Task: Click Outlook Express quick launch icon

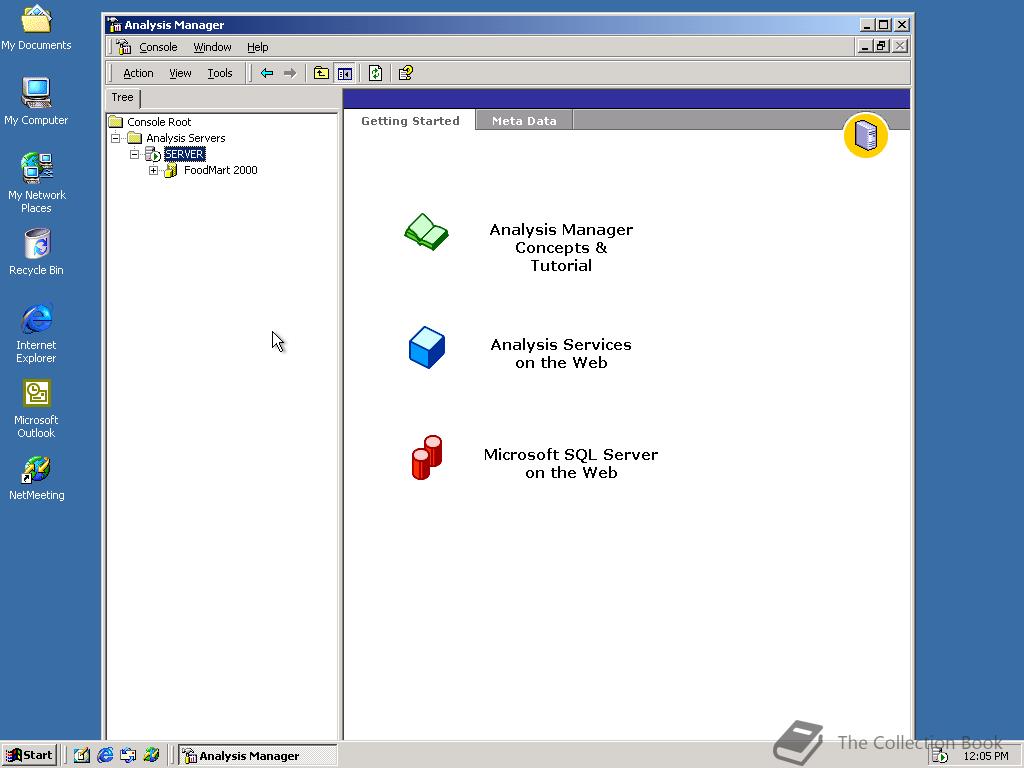Action: coord(128,756)
